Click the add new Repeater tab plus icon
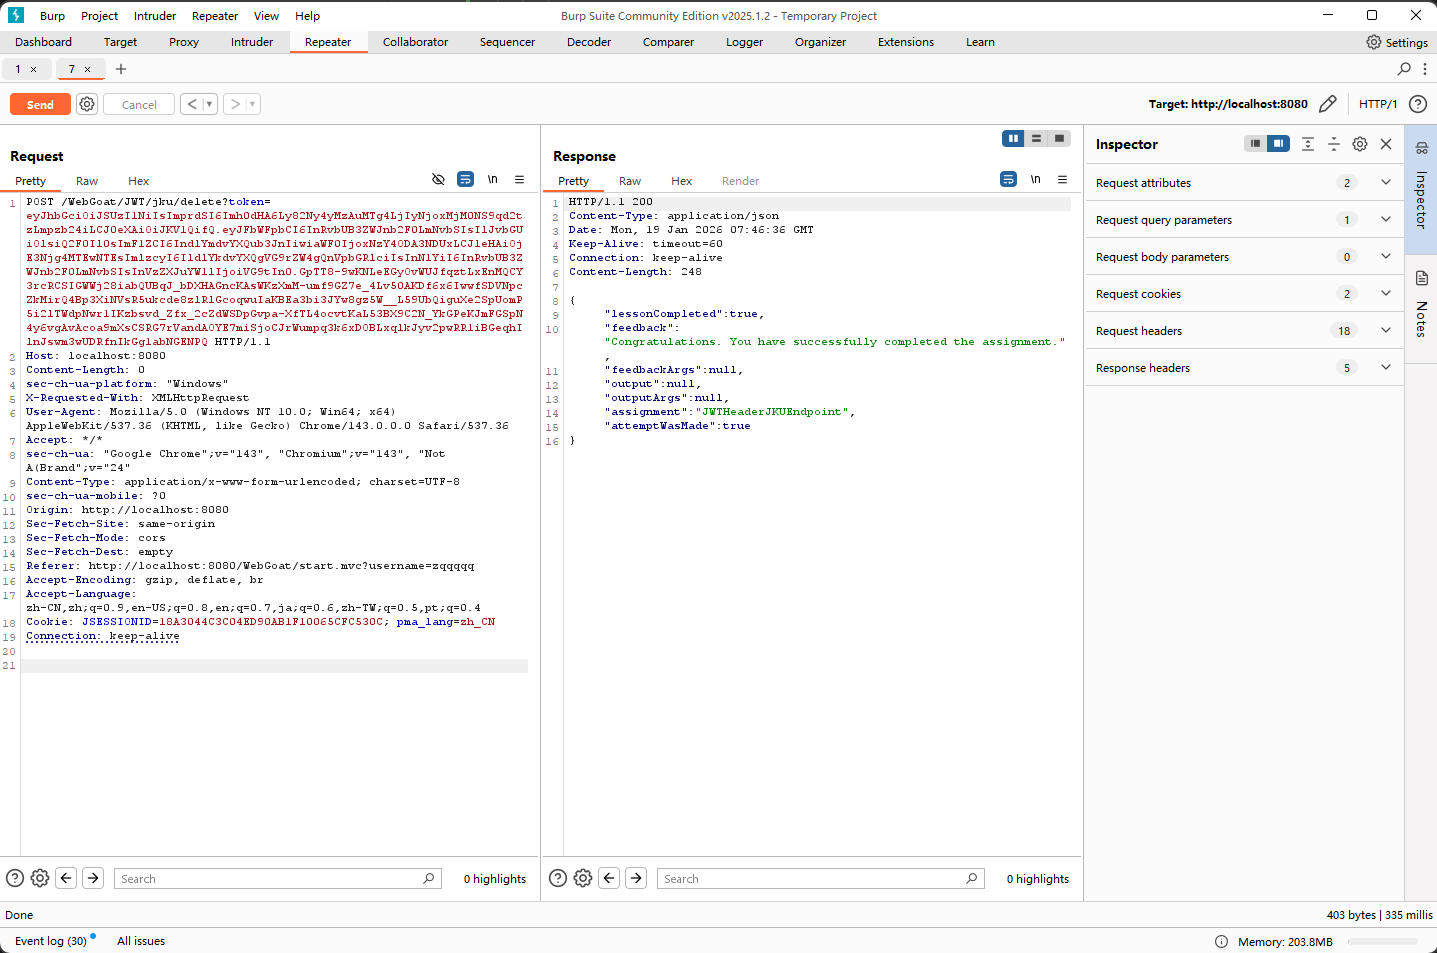Viewport: 1437px width, 953px height. pos(121,69)
